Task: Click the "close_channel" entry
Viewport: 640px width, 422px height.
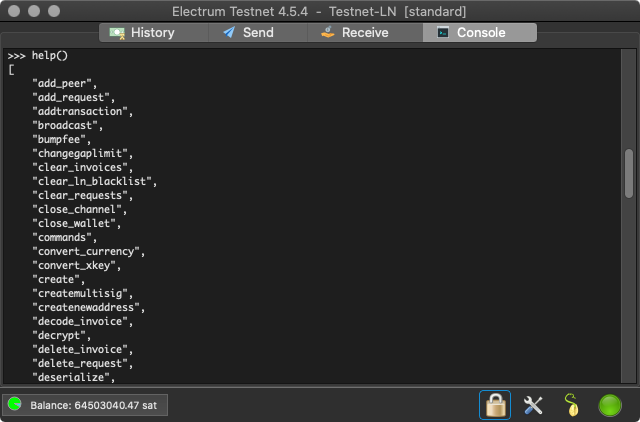Action: (80, 210)
